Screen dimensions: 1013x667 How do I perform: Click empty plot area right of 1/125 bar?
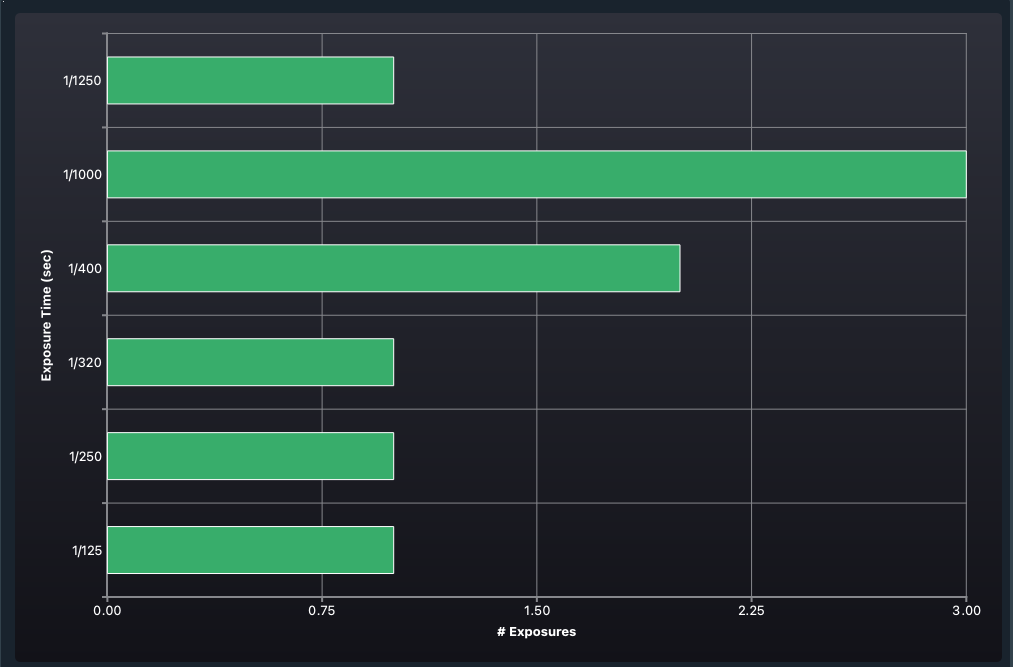pyautogui.click(x=680, y=550)
